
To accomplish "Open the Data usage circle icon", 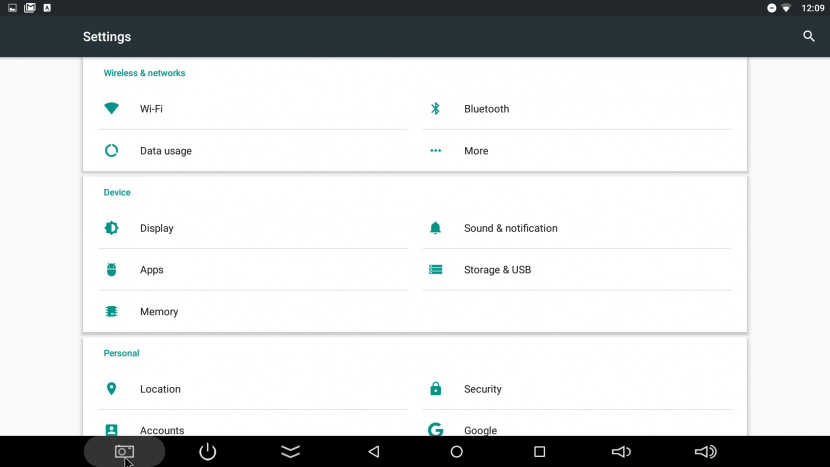I will [111, 150].
